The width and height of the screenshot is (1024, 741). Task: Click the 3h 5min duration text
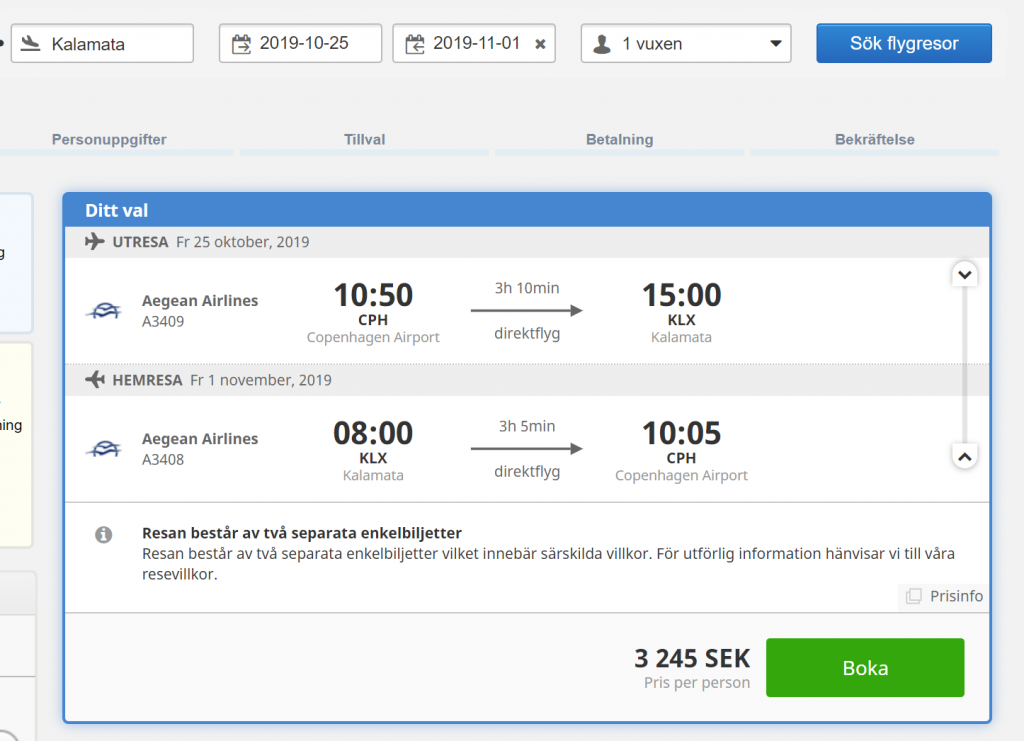527,426
